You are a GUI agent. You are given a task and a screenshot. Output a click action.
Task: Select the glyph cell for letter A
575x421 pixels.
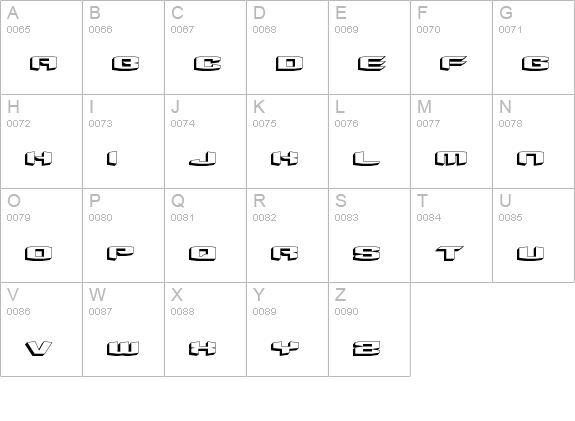pos(41,47)
